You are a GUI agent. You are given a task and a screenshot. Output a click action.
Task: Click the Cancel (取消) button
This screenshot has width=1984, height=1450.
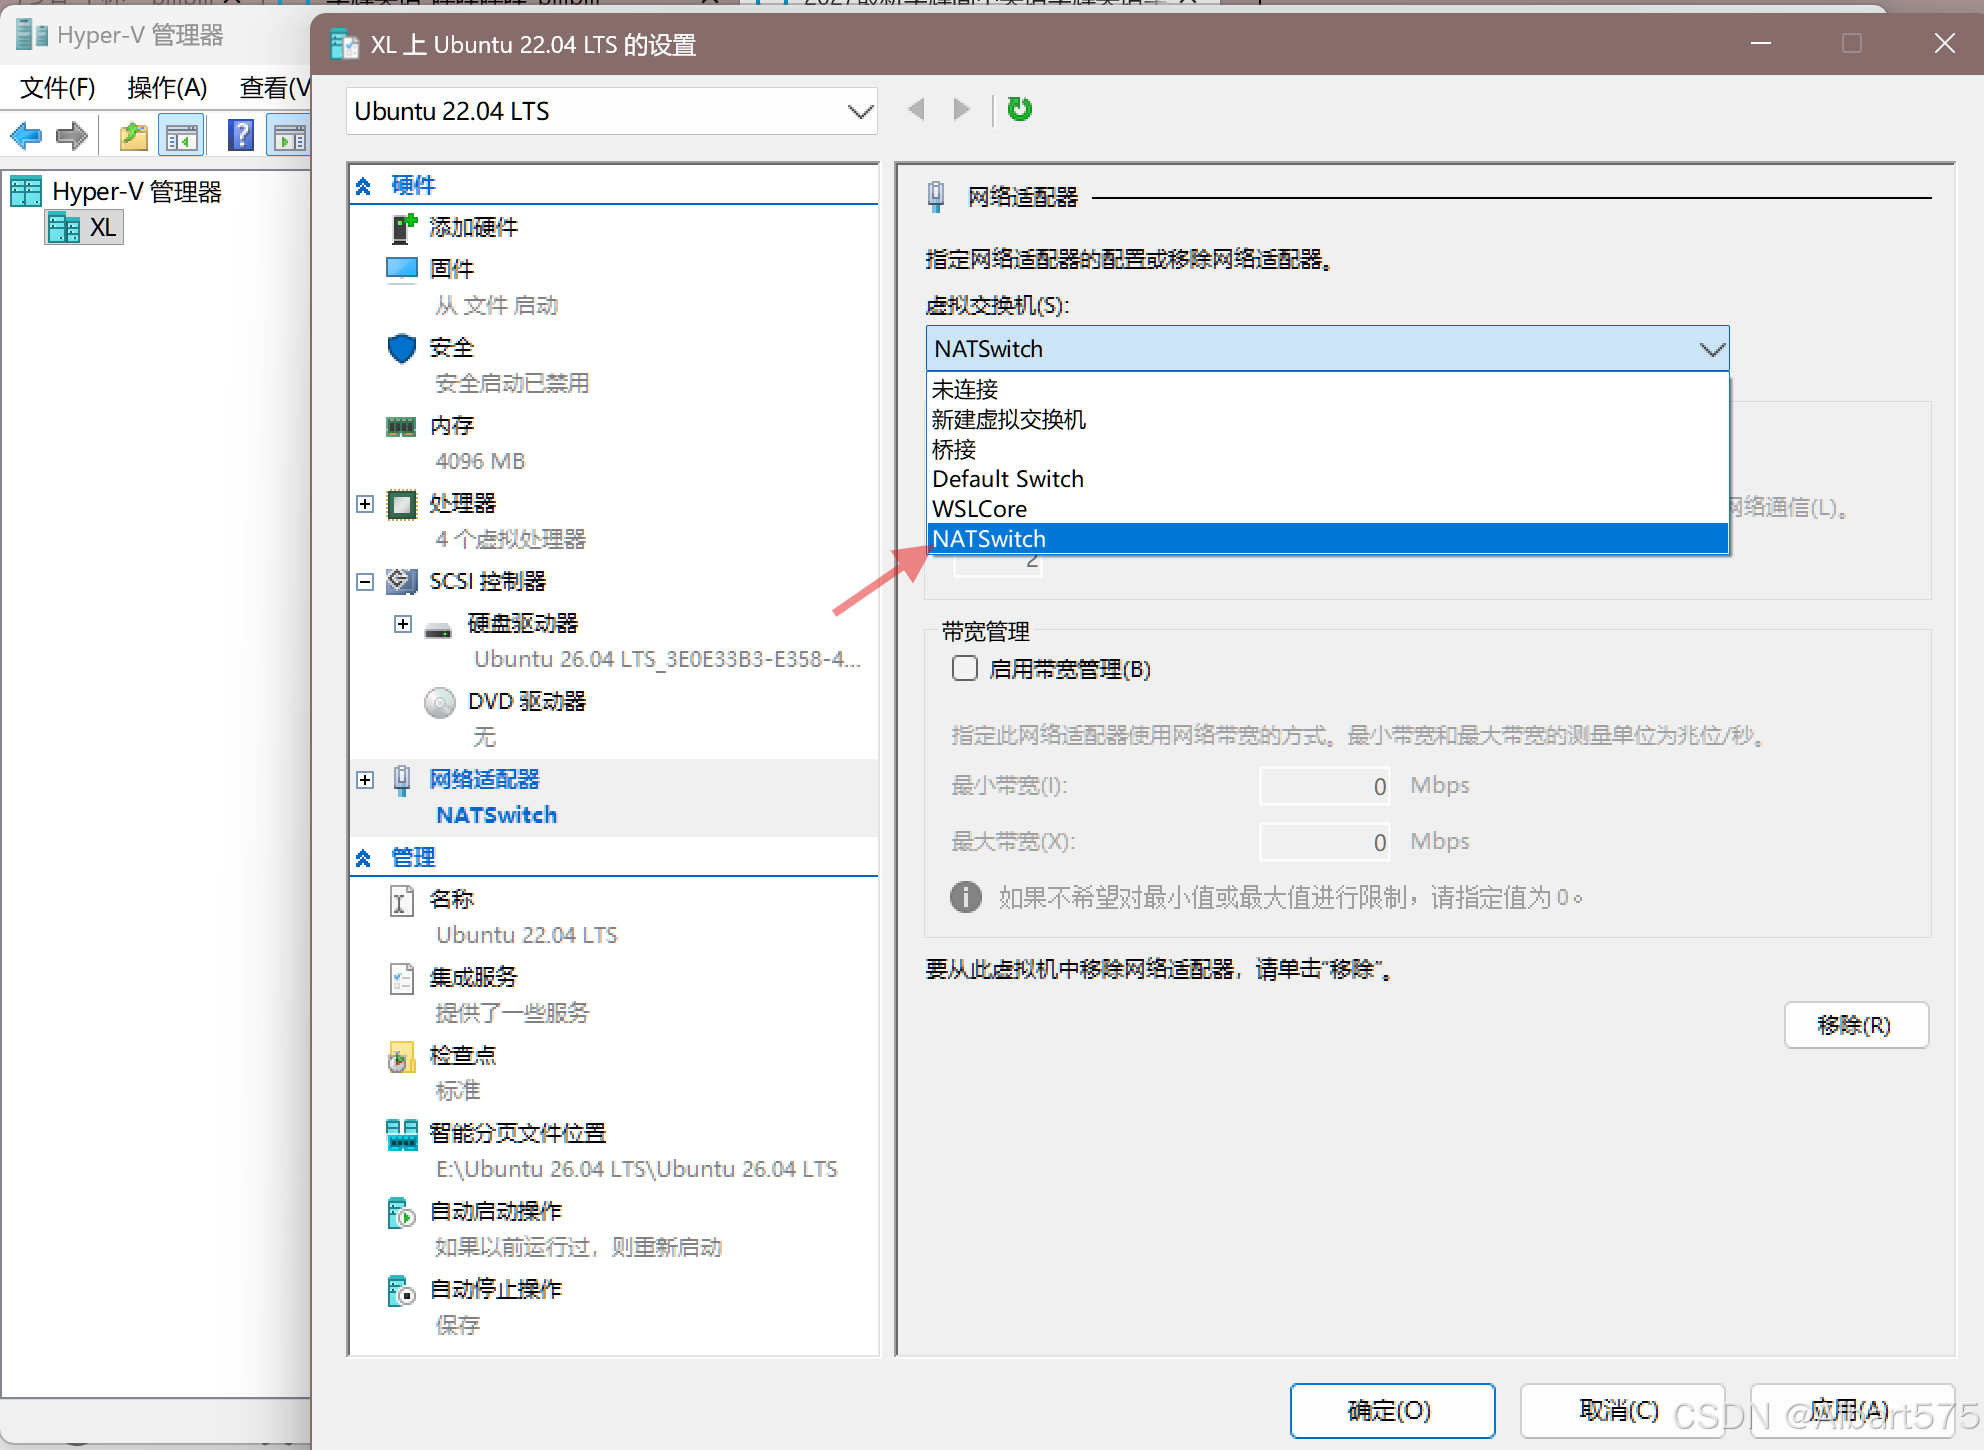[1622, 1411]
